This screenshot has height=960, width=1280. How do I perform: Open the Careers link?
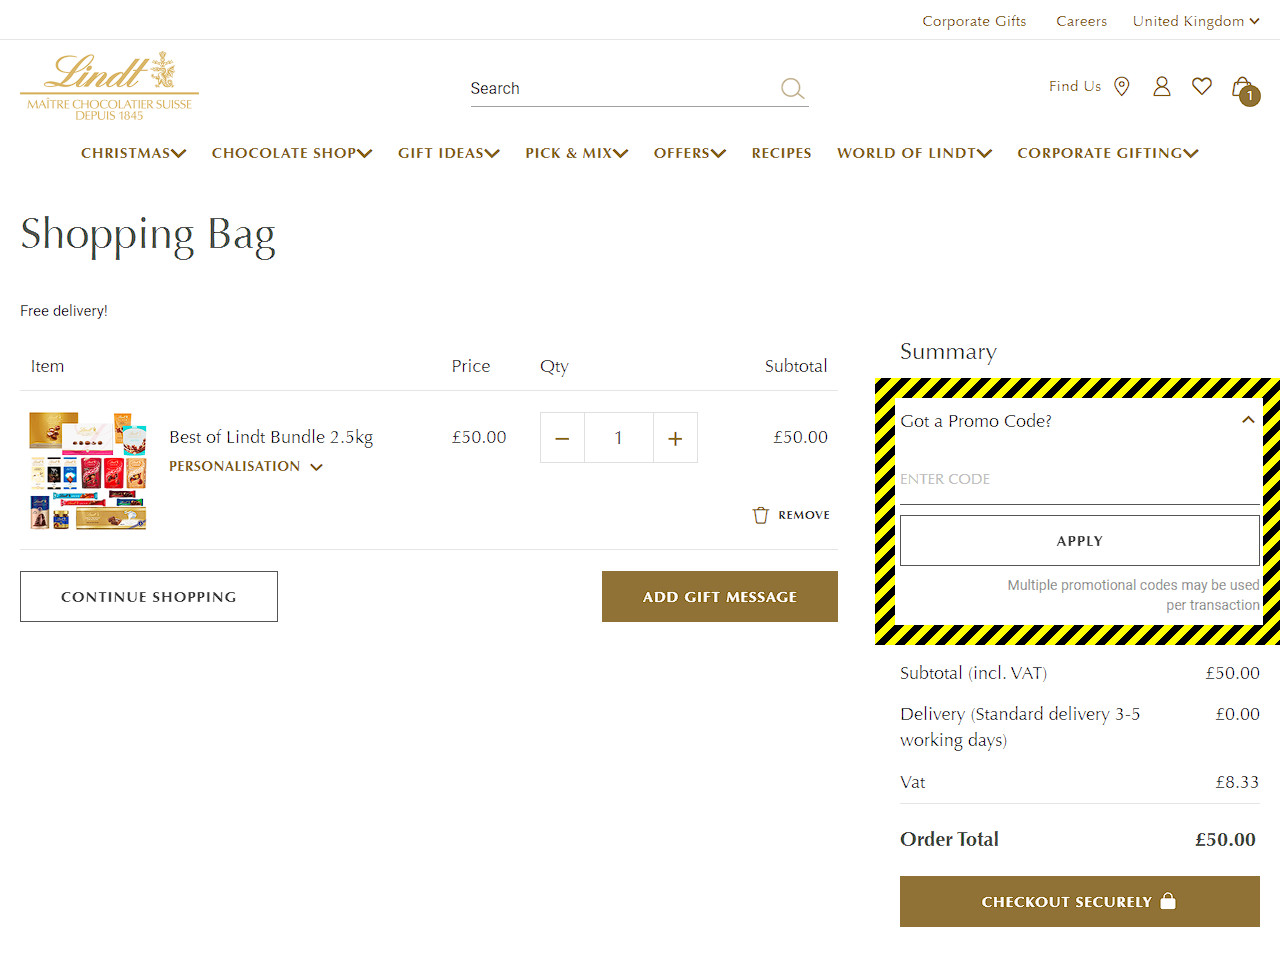(1082, 21)
